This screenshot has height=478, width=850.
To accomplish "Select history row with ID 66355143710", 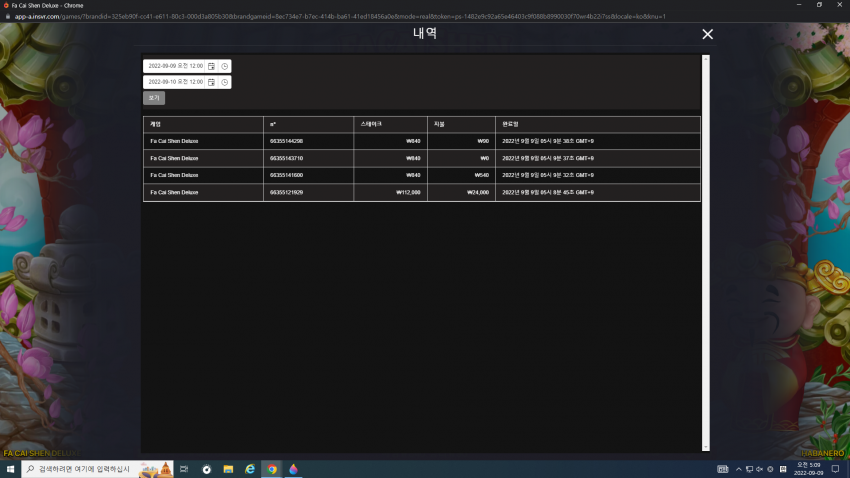I will pos(422,158).
